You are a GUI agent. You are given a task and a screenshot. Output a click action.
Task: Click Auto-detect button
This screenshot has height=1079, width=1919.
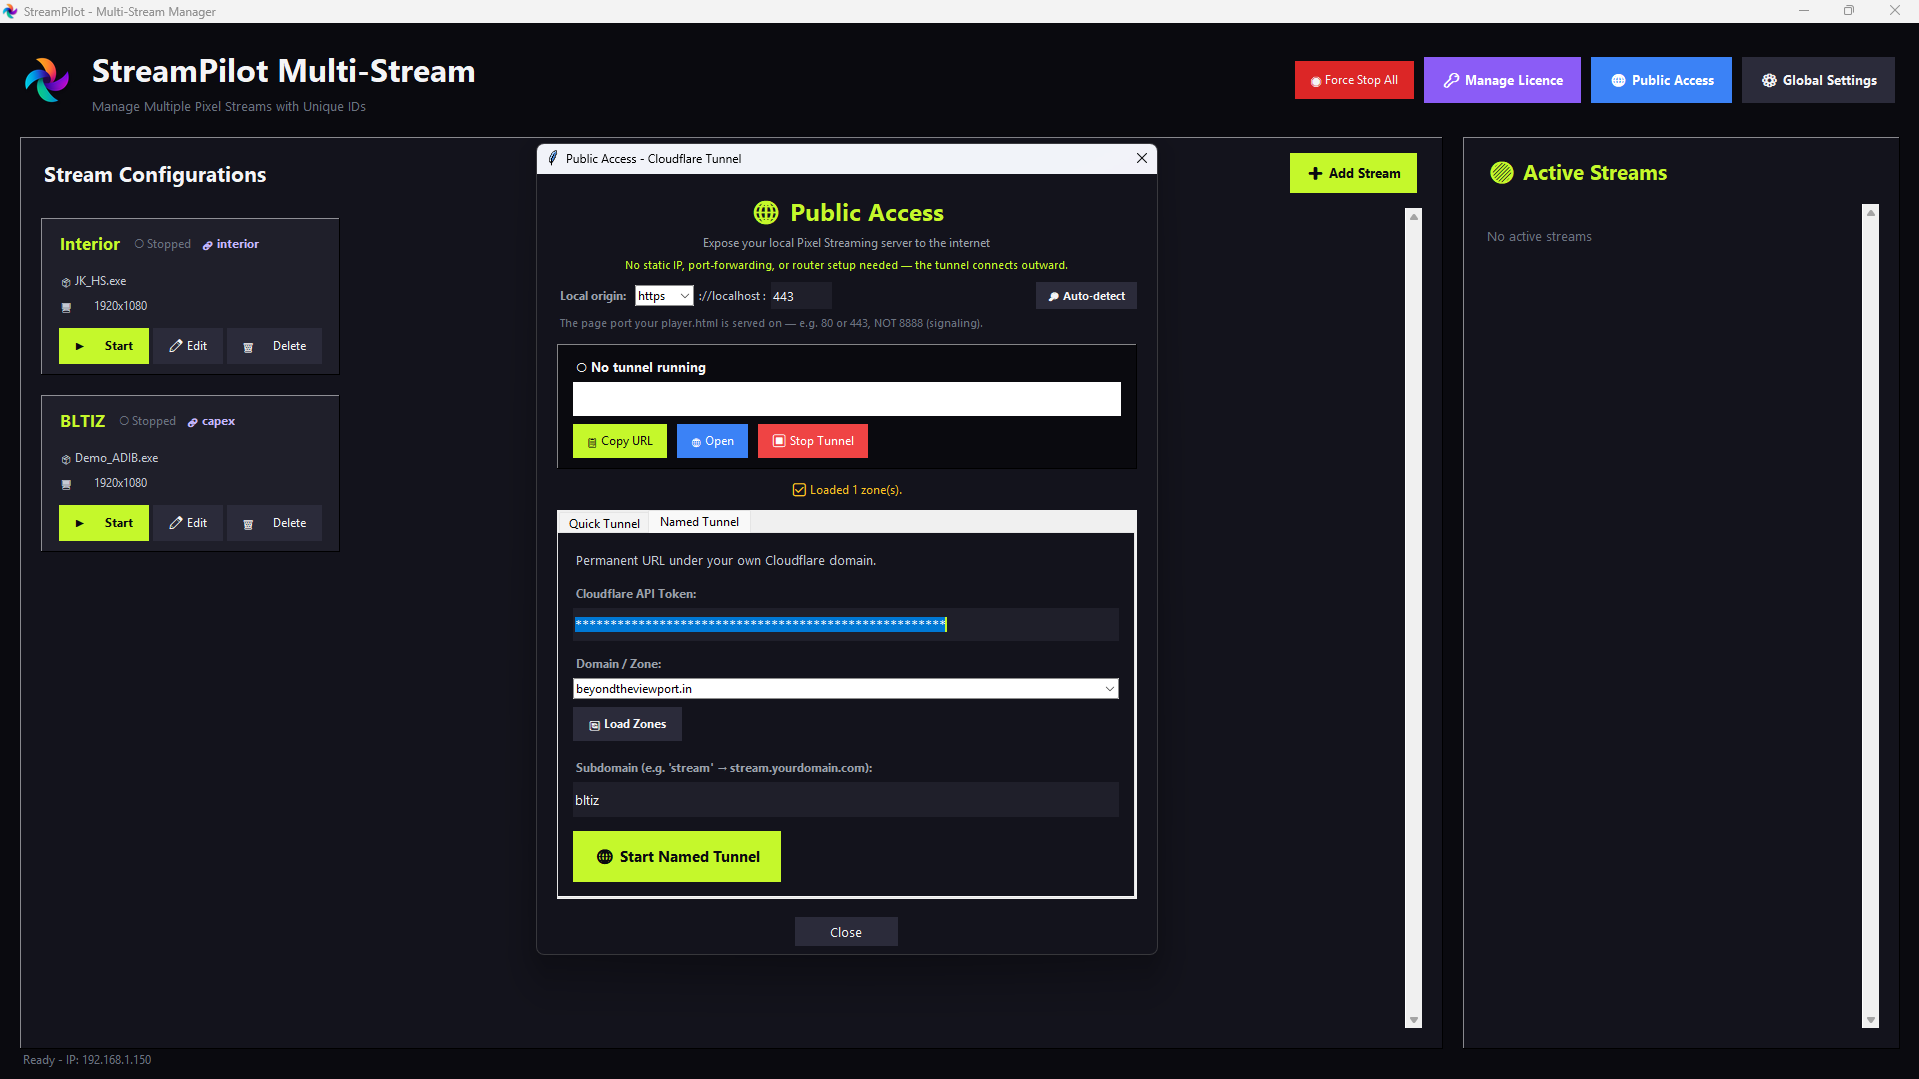pyautogui.click(x=1086, y=296)
